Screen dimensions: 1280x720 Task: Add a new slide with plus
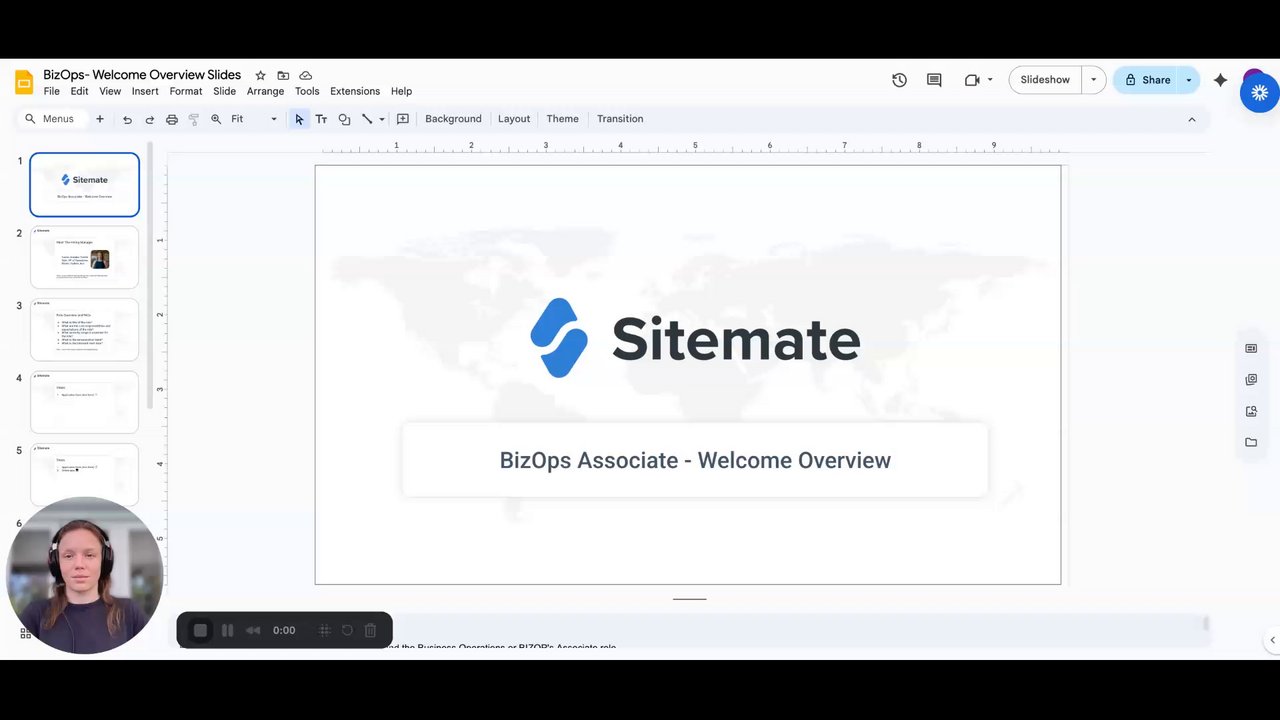(99, 119)
